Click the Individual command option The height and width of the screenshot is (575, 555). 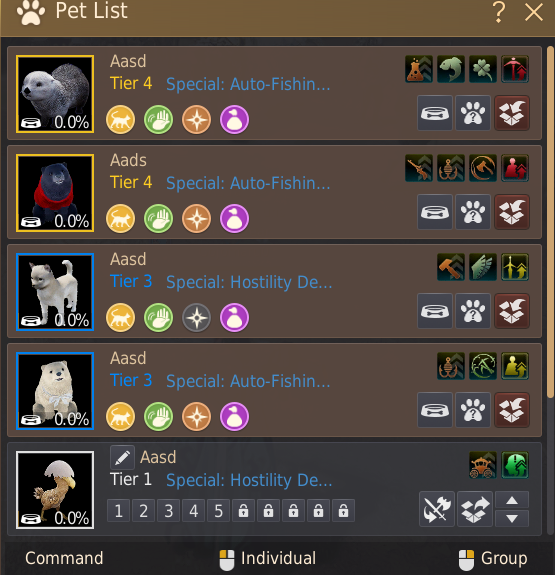point(267,559)
